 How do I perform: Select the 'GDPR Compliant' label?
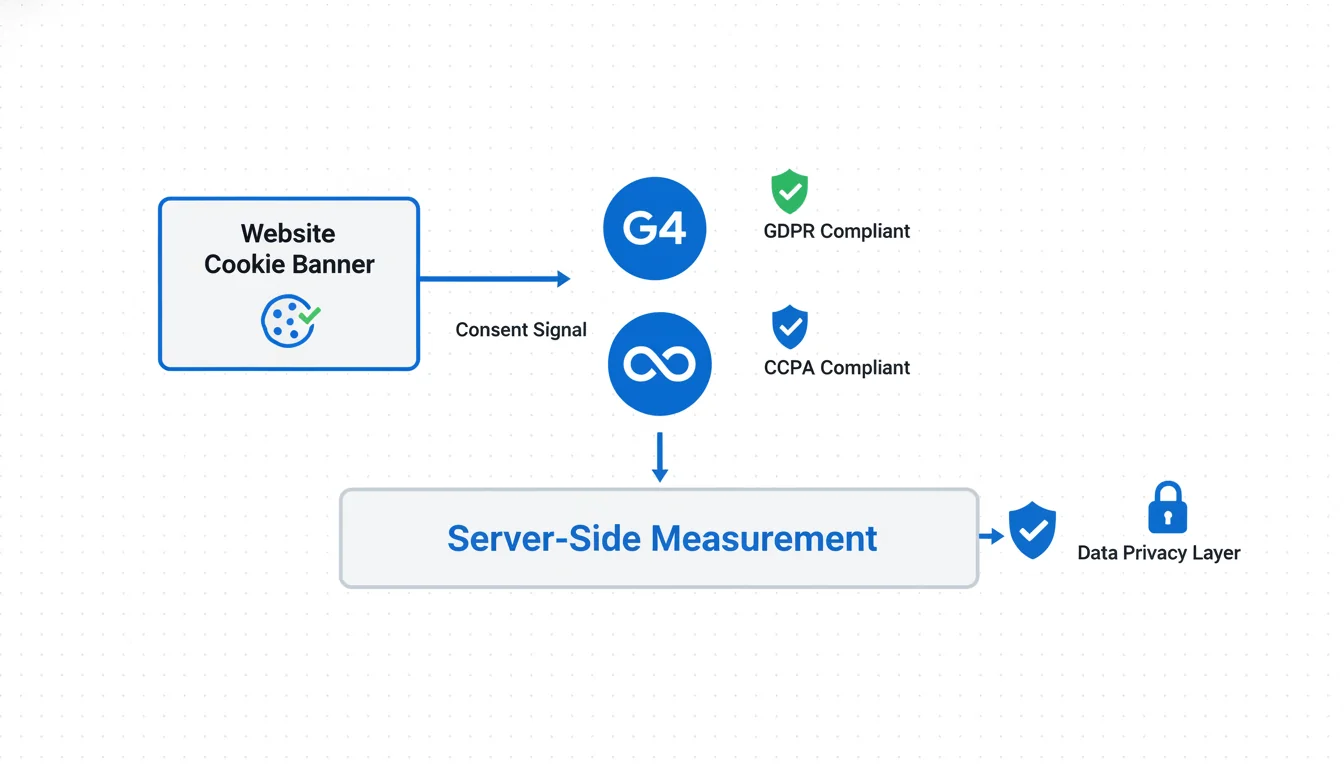click(836, 231)
